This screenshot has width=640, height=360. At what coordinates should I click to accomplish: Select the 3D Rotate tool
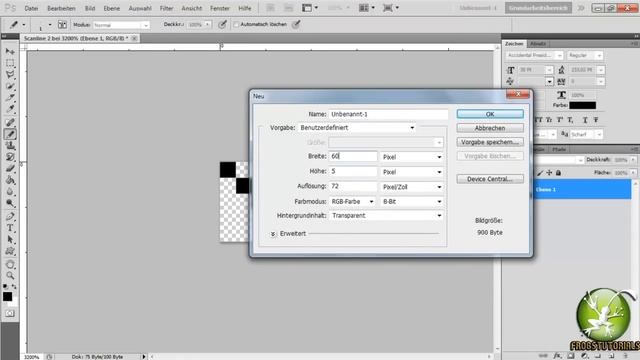point(10,264)
